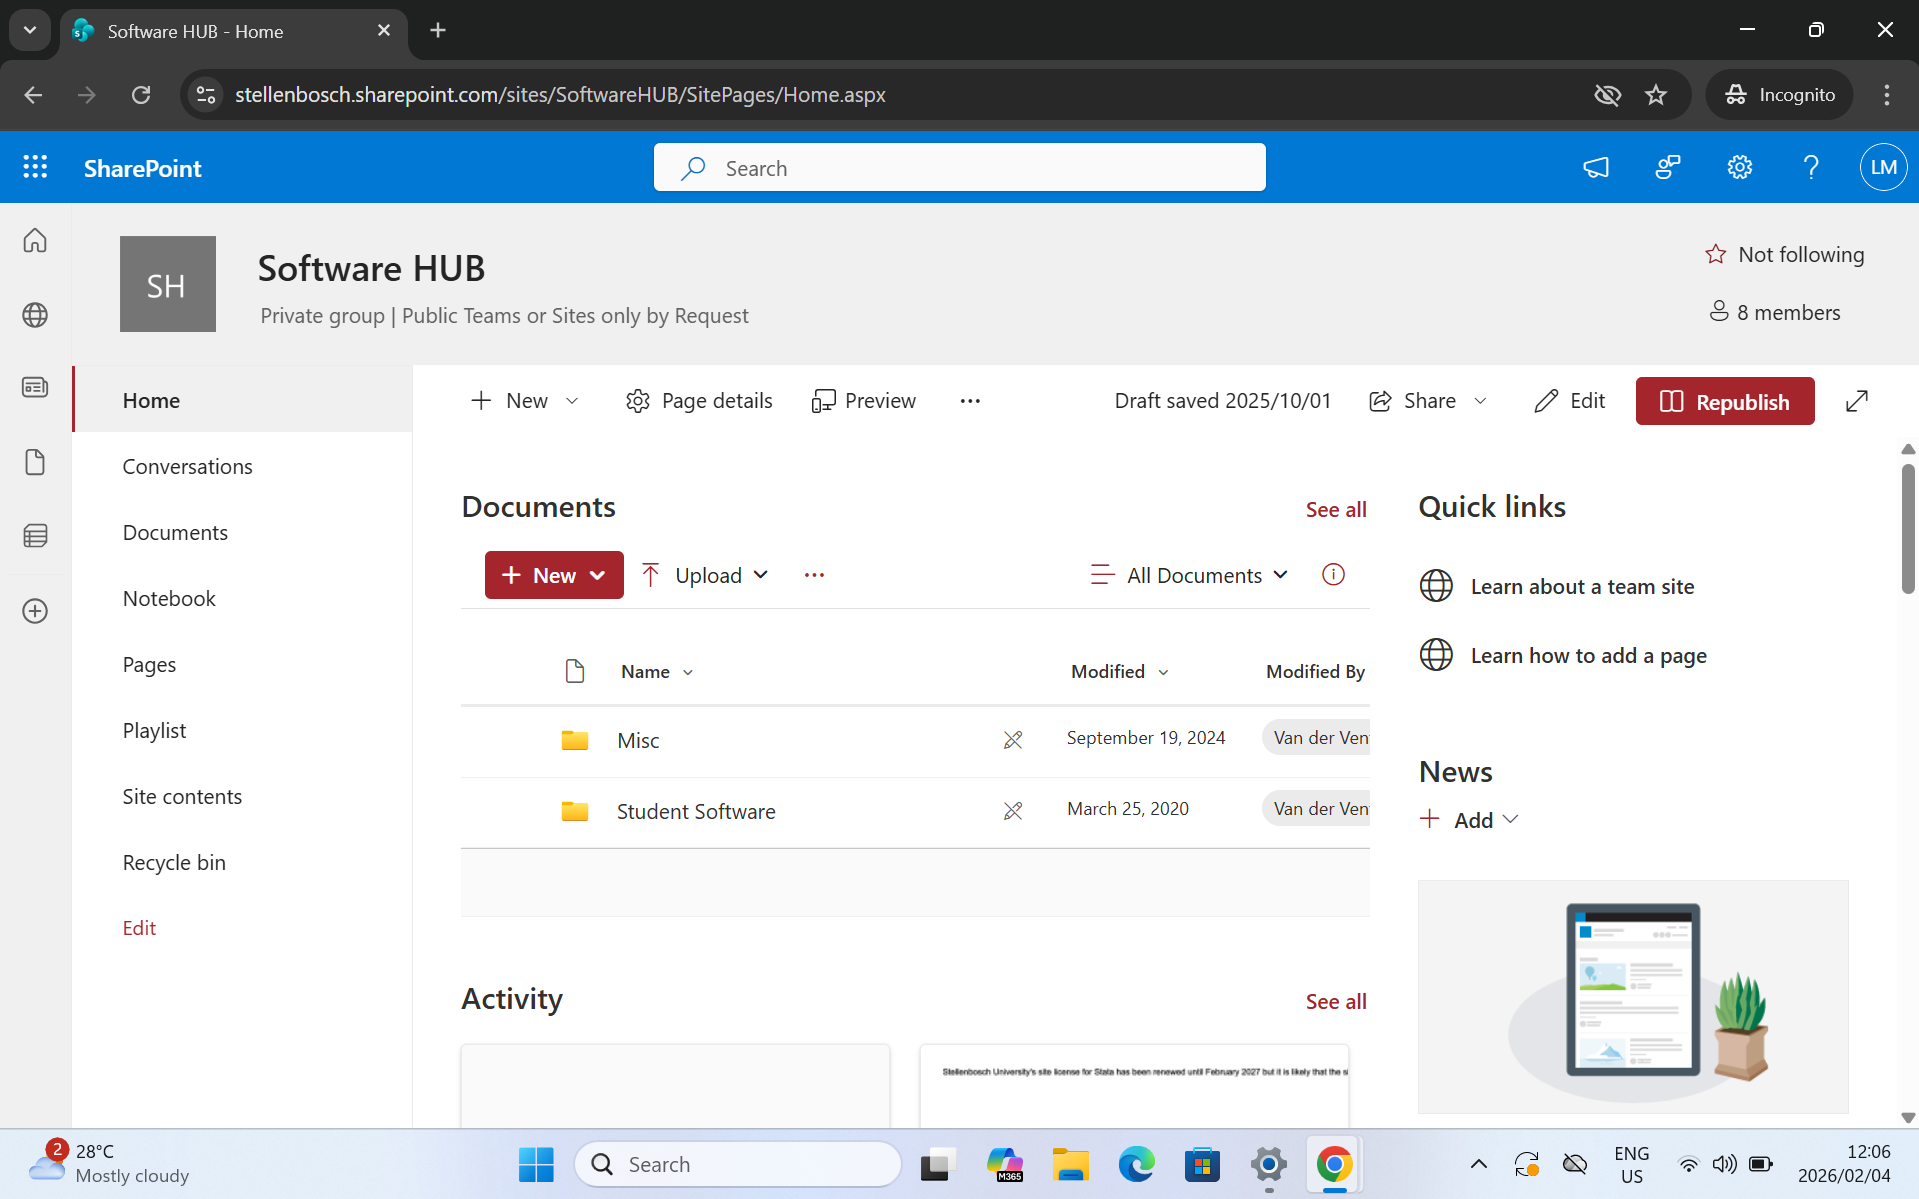The height and width of the screenshot is (1199, 1919).
Task: Open the Share dropdown in the command bar
Action: (1428, 401)
